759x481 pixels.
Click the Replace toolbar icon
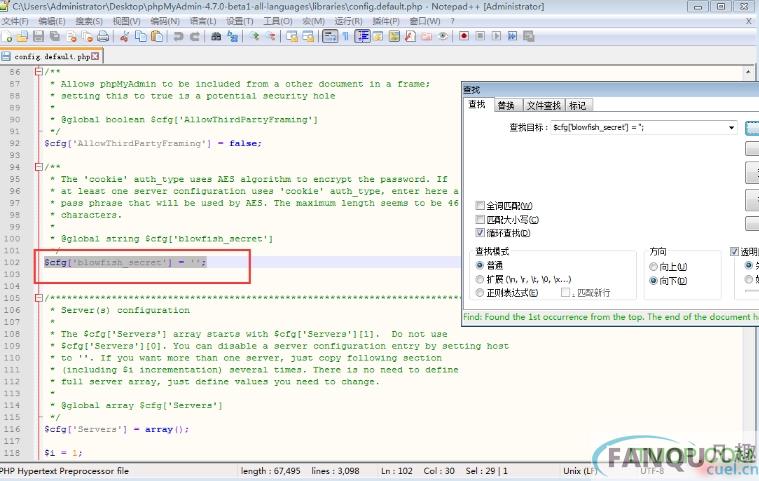pyautogui.click(x=233, y=36)
